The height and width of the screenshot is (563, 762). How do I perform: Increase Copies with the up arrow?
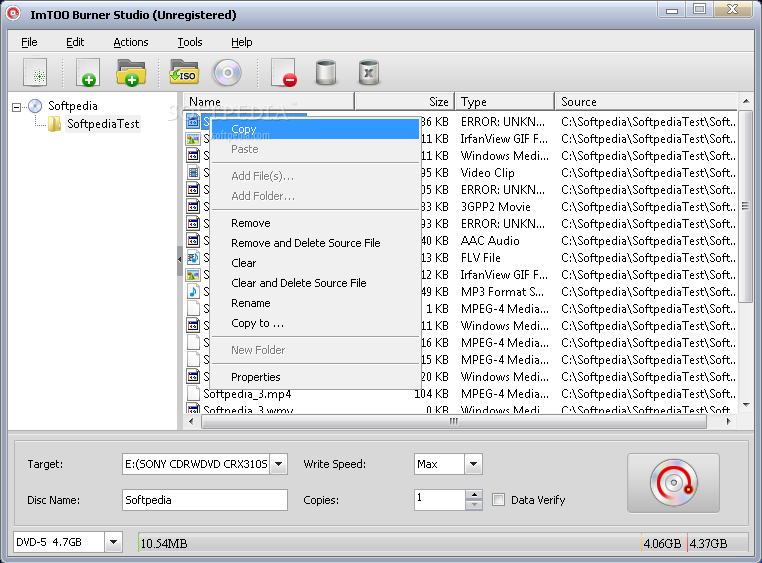[x=474, y=495]
